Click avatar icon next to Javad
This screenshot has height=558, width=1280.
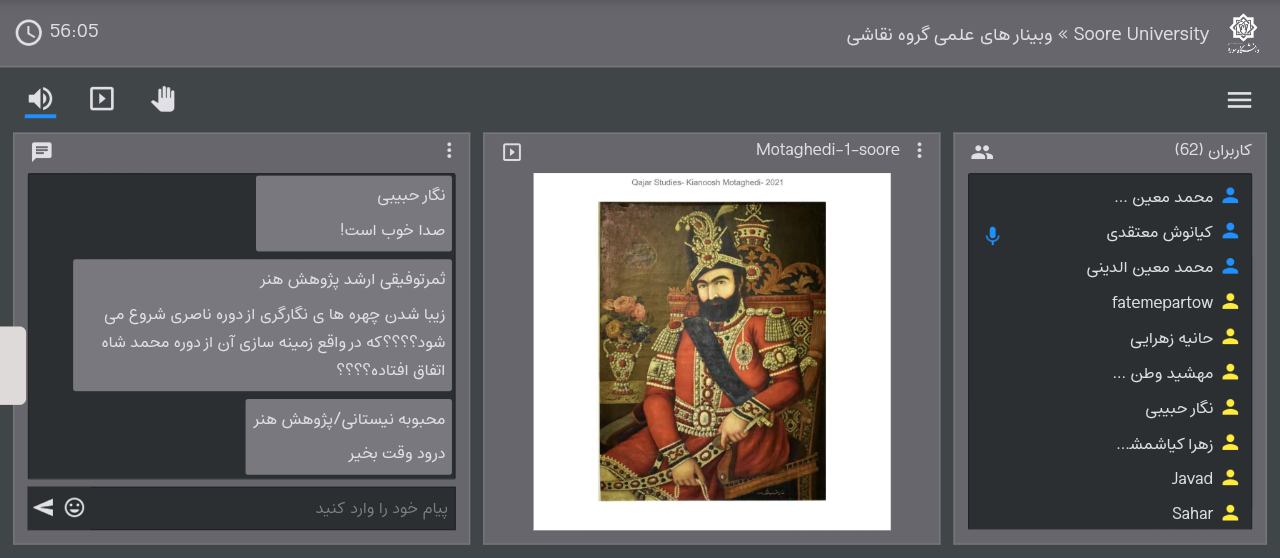click(1230, 478)
